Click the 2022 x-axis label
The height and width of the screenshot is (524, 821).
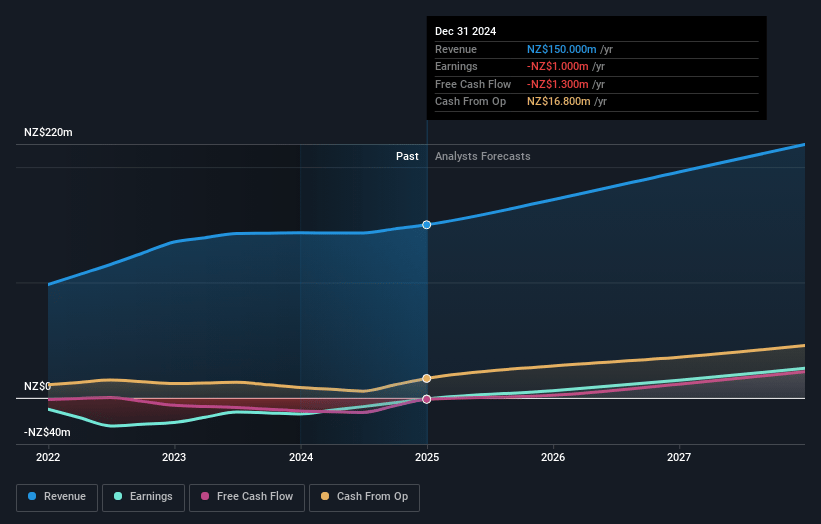click(48, 458)
